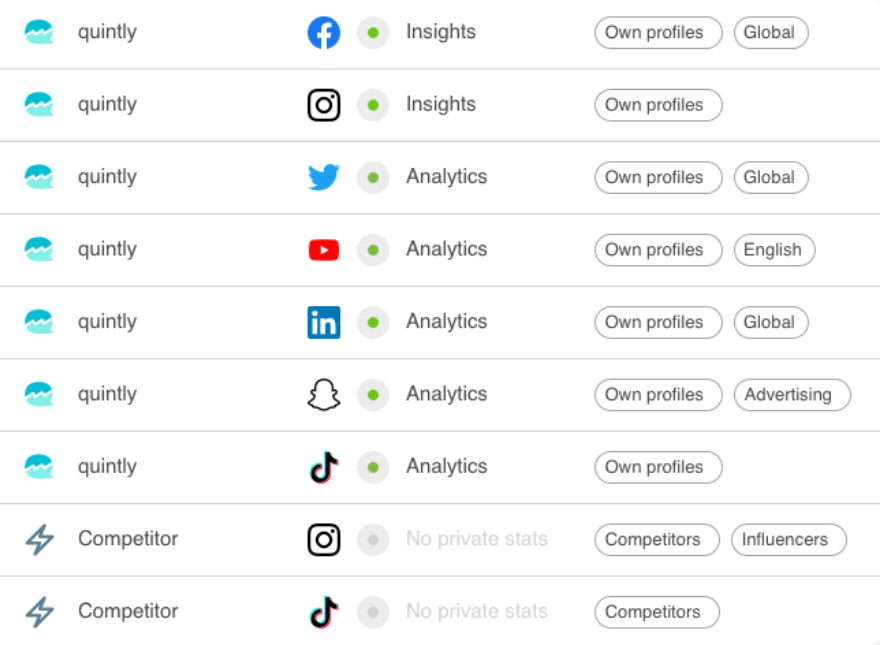The image size is (880, 645).
Task: Select the Influencers tag
Action: [x=788, y=540]
